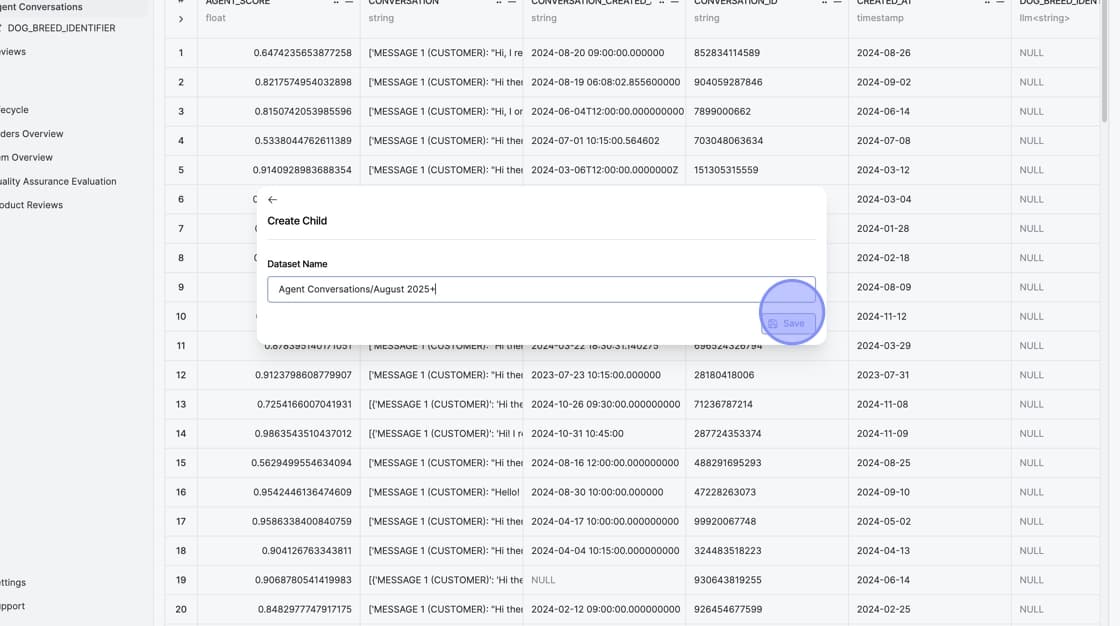Click the Save button in the dialog
1120x626 pixels.
(x=787, y=323)
